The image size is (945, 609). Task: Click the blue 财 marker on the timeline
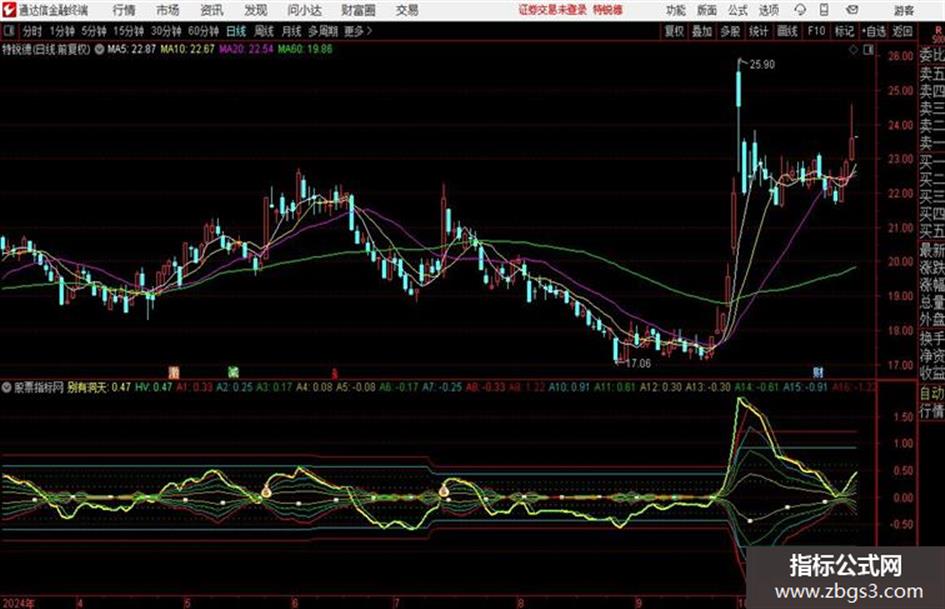[818, 372]
